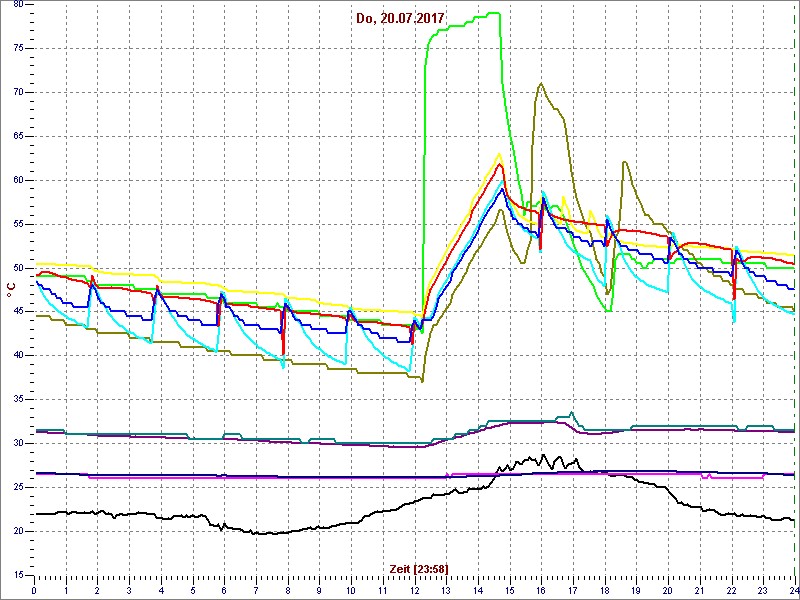Screen dimensions: 800x600
Task: Click hour 8 on the time axis
Action: click(288, 591)
